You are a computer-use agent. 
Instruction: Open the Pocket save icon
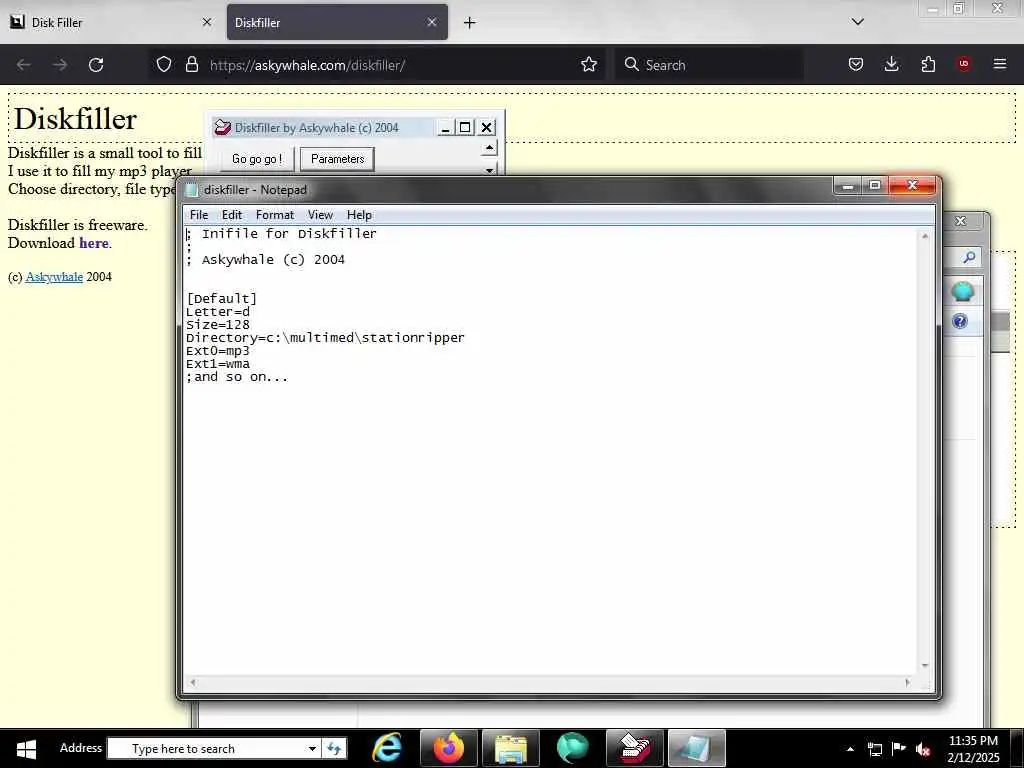(856, 64)
